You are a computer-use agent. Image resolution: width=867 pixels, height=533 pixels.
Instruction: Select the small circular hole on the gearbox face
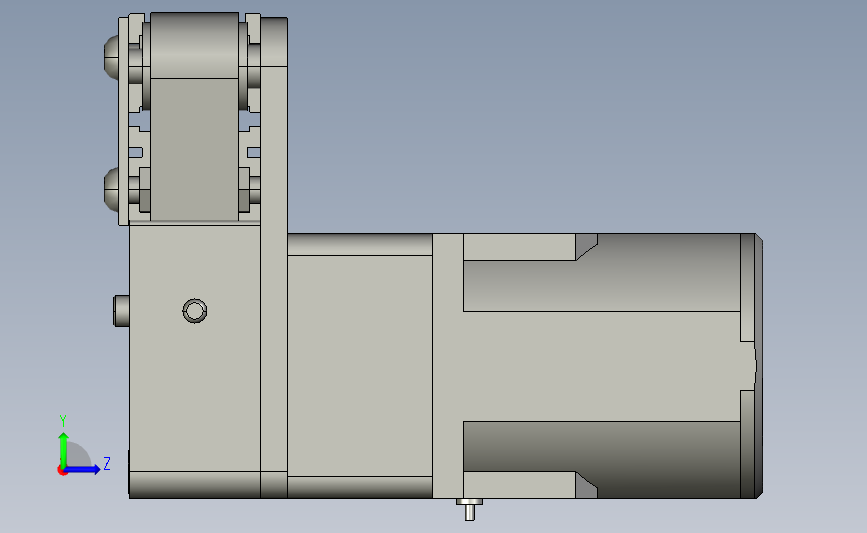[195, 311]
